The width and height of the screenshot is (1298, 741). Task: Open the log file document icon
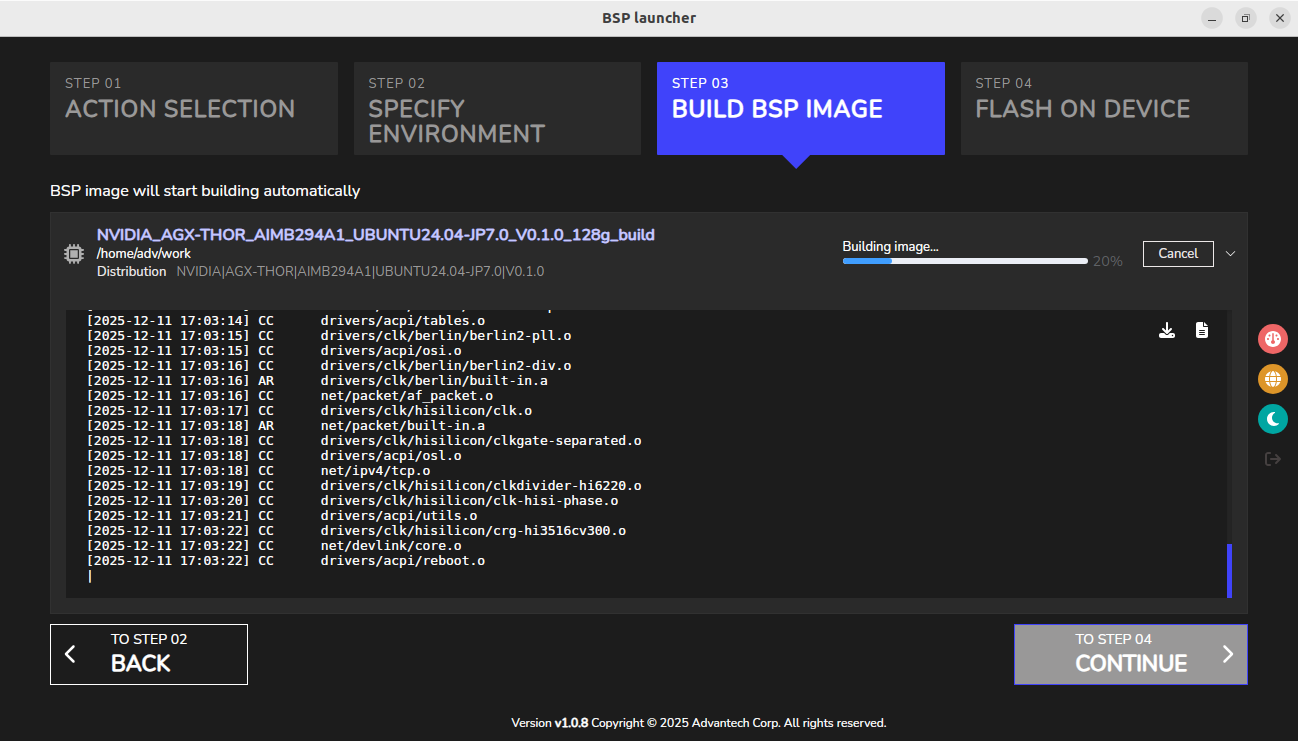[x=1202, y=331]
